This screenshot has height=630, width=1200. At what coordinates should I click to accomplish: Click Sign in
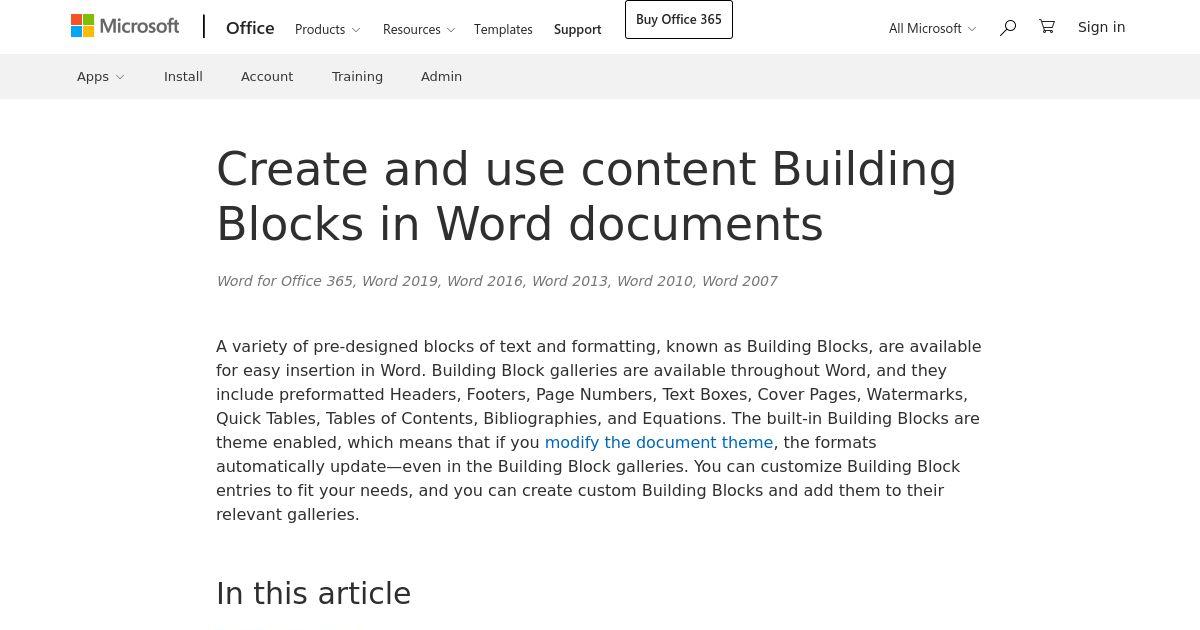point(1101,27)
